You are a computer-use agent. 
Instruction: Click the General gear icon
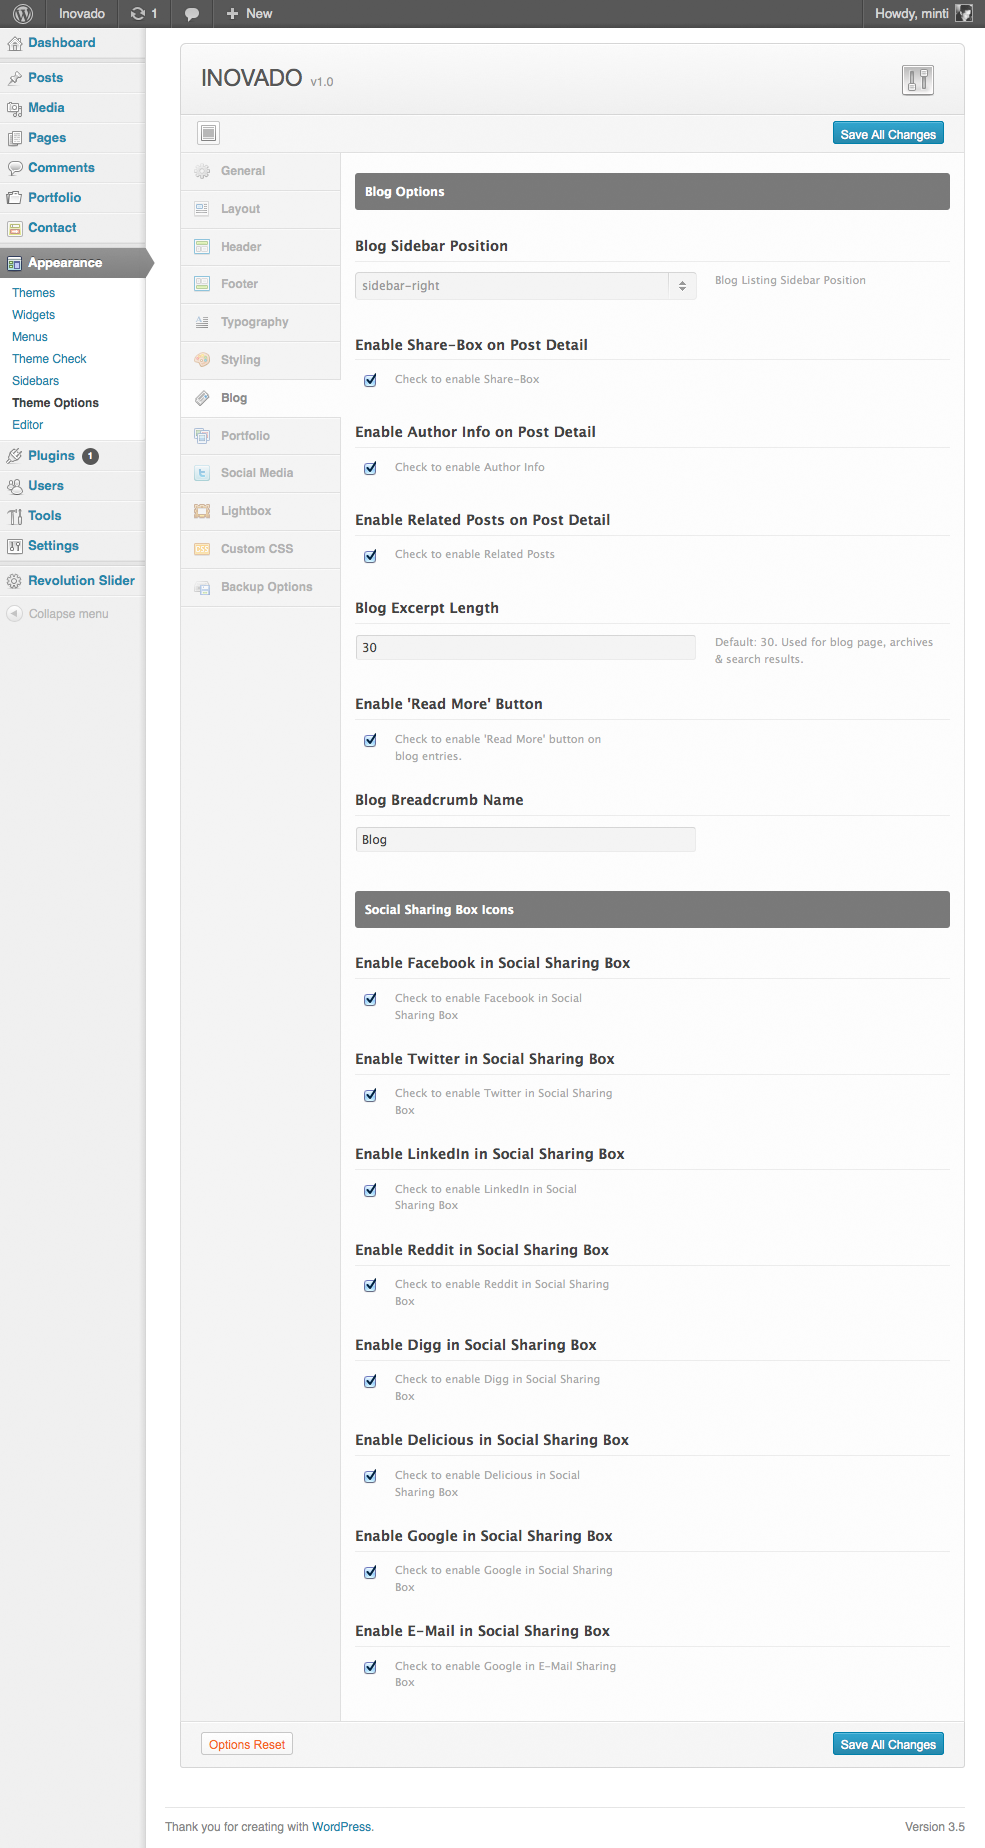[x=202, y=171]
